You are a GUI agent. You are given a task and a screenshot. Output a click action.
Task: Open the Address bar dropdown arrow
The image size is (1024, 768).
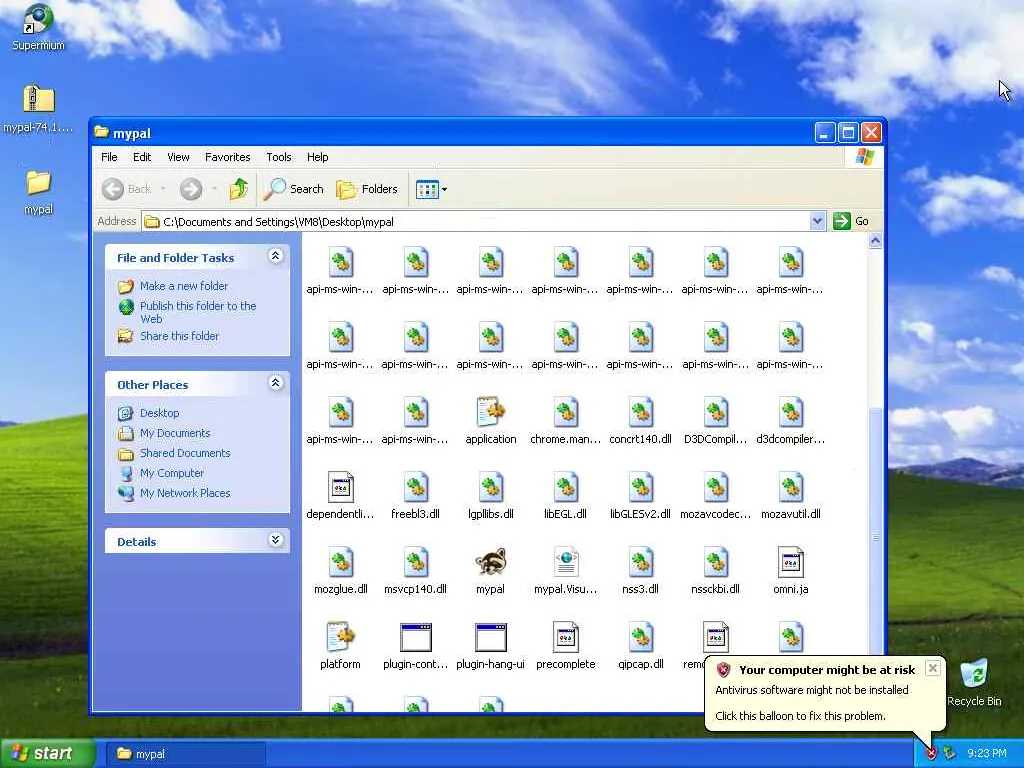[x=817, y=221]
